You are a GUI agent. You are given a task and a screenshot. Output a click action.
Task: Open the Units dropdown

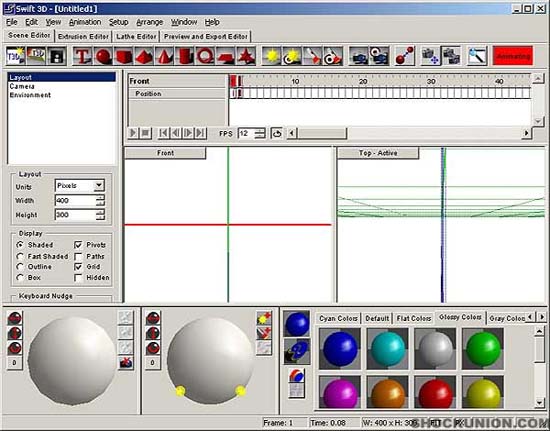click(99, 185)
